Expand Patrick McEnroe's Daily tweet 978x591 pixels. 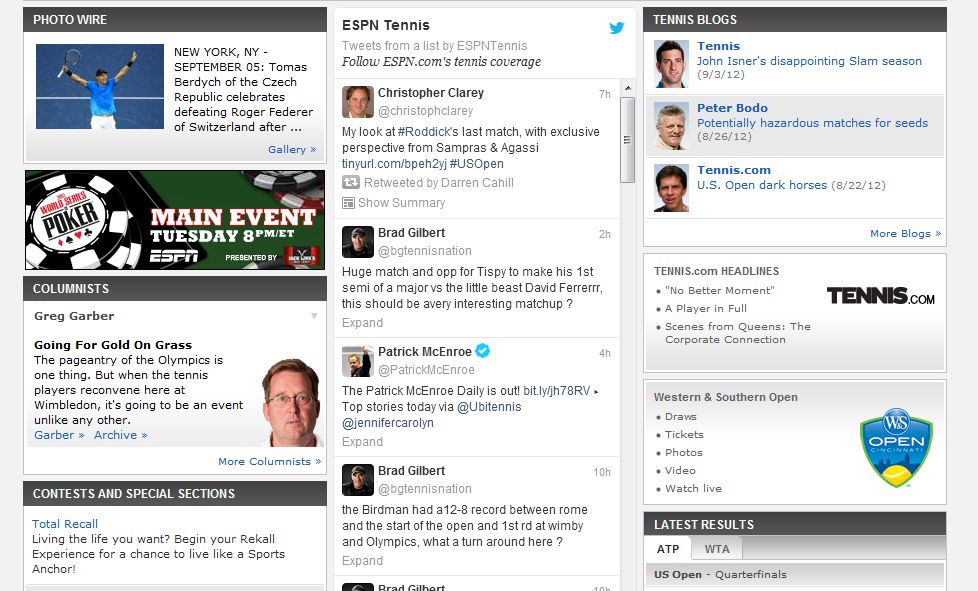362,442
